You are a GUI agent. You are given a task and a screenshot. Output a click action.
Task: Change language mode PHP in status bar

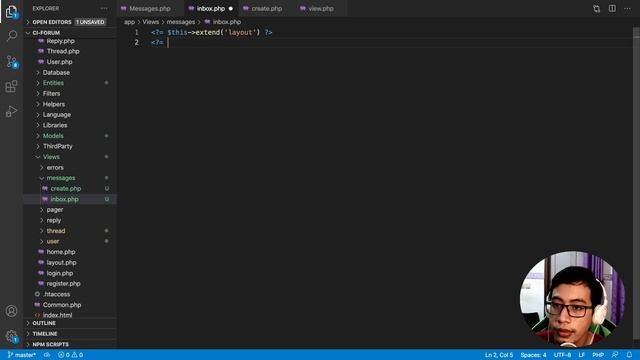[598, 355]
